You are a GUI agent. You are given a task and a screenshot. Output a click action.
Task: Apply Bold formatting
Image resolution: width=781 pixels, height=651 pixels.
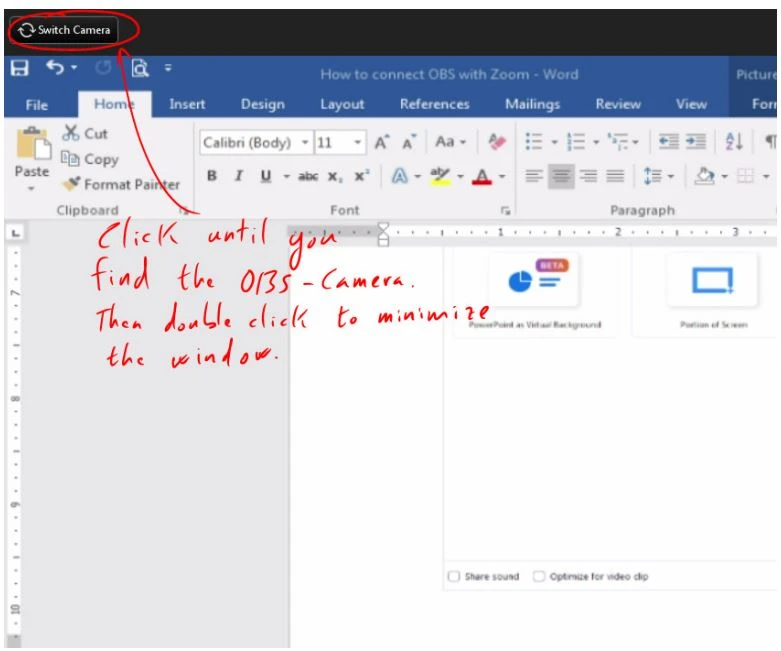[212, 176]
